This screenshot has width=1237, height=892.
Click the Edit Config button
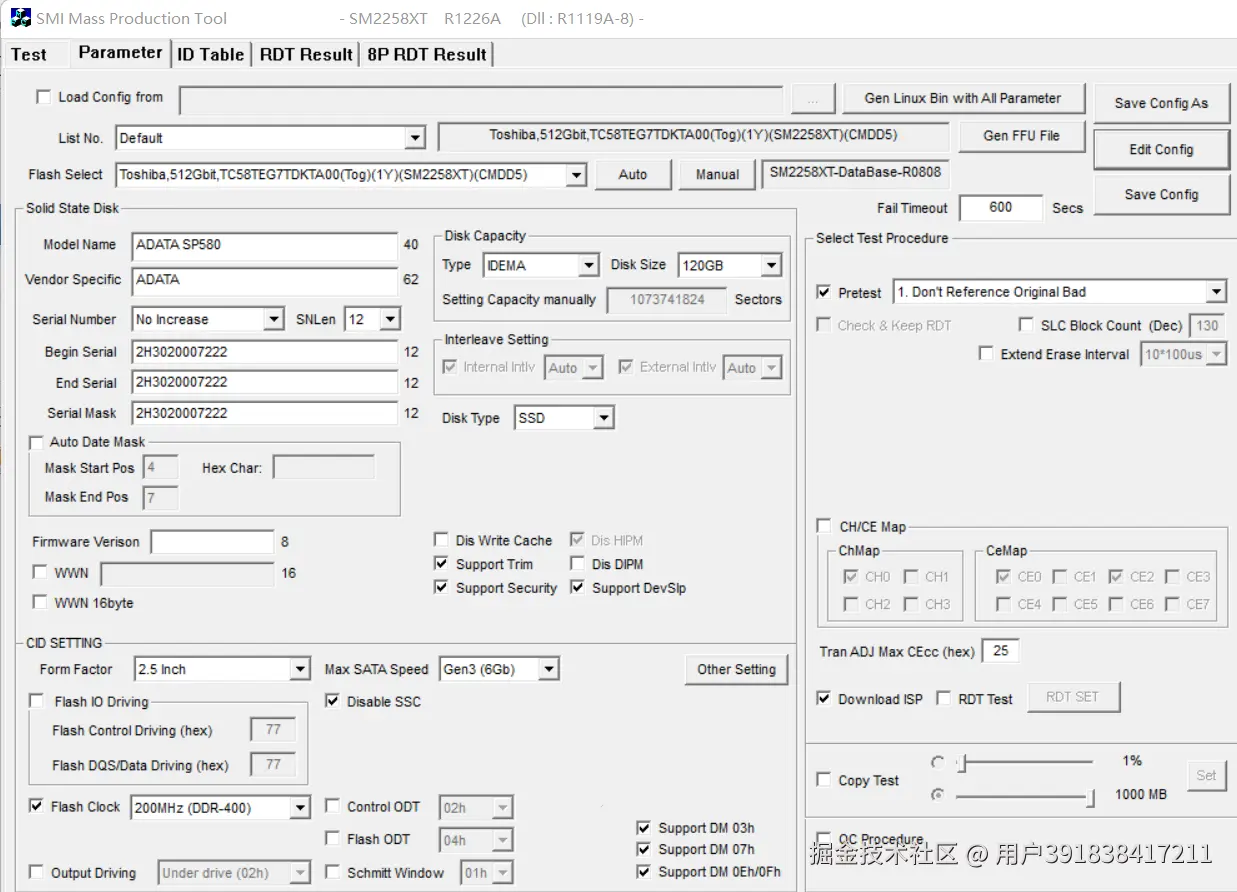(1161, 150)
